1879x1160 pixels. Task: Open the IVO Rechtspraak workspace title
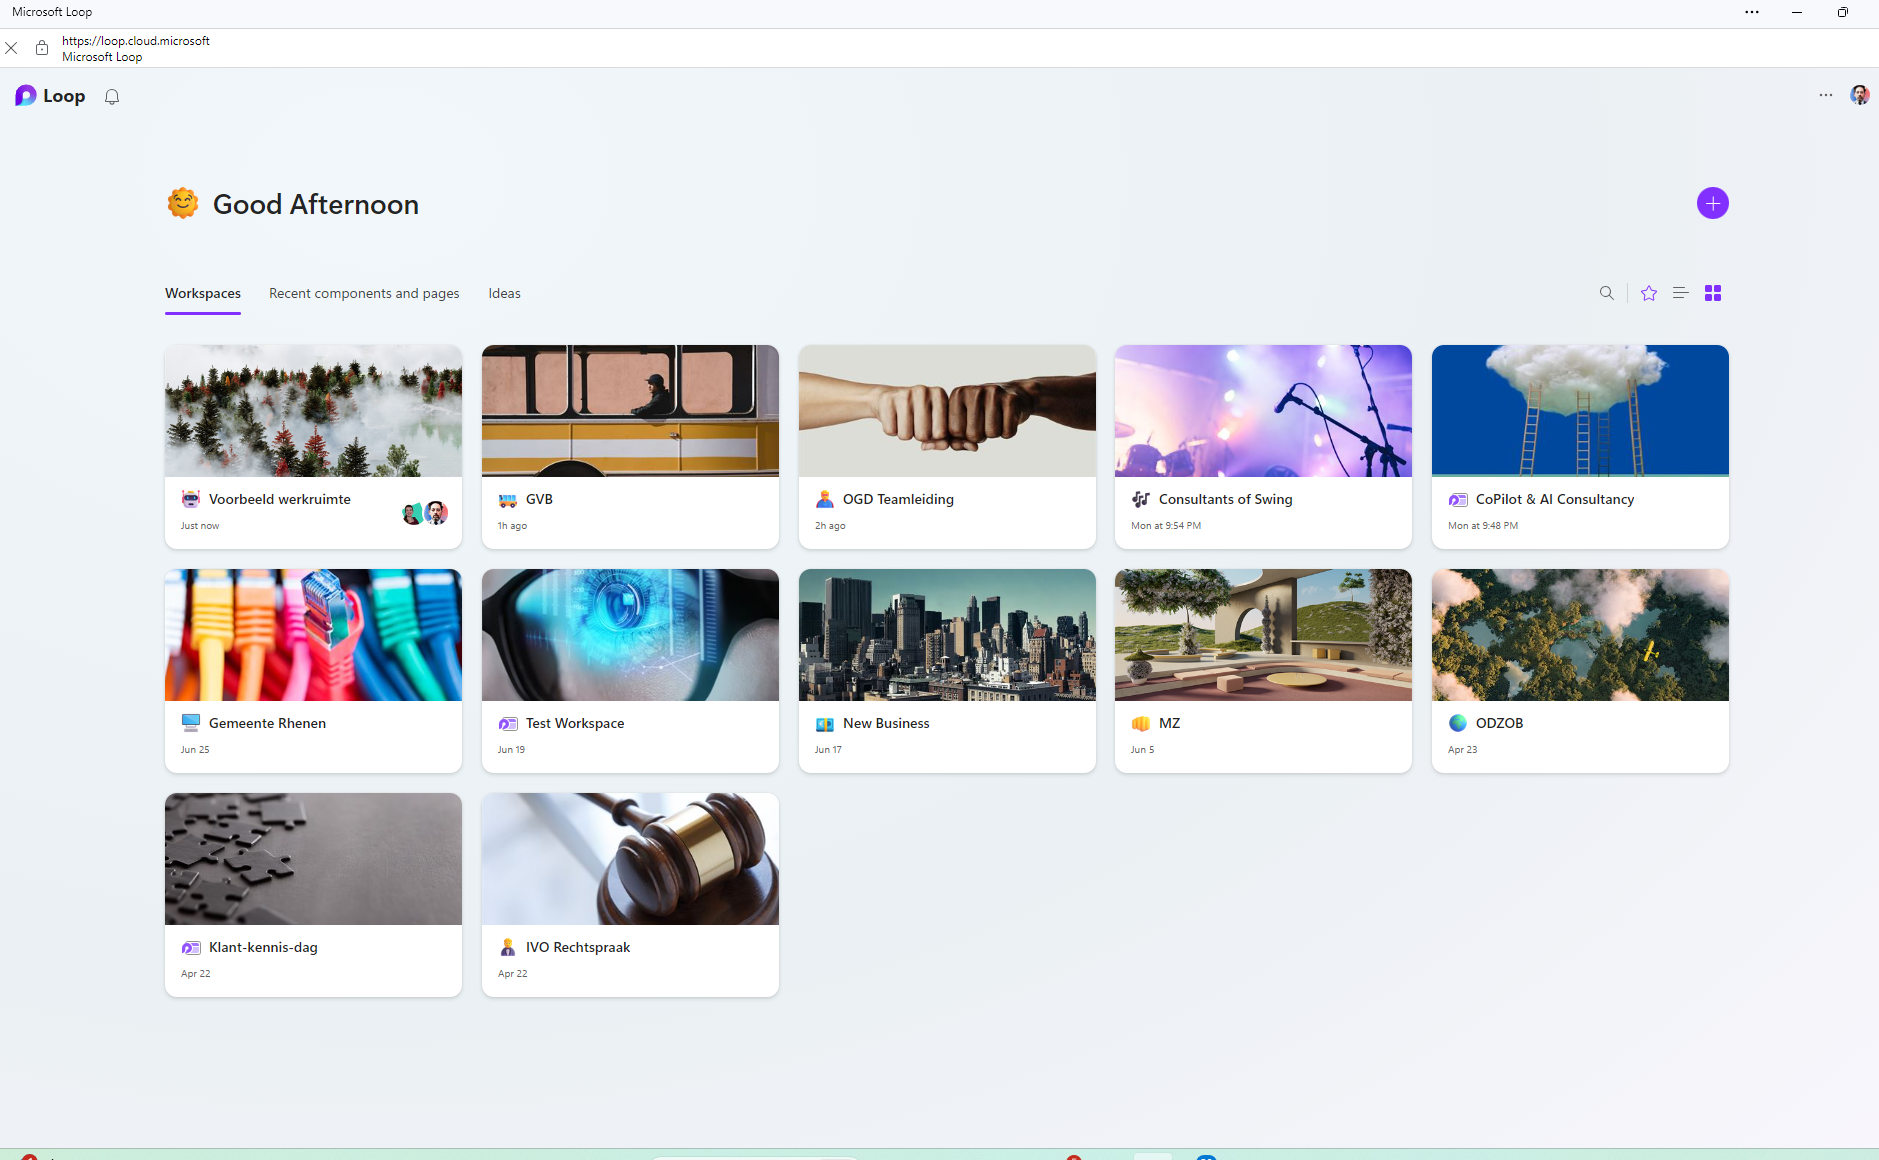pyautogui.click(x=578, y=947)
